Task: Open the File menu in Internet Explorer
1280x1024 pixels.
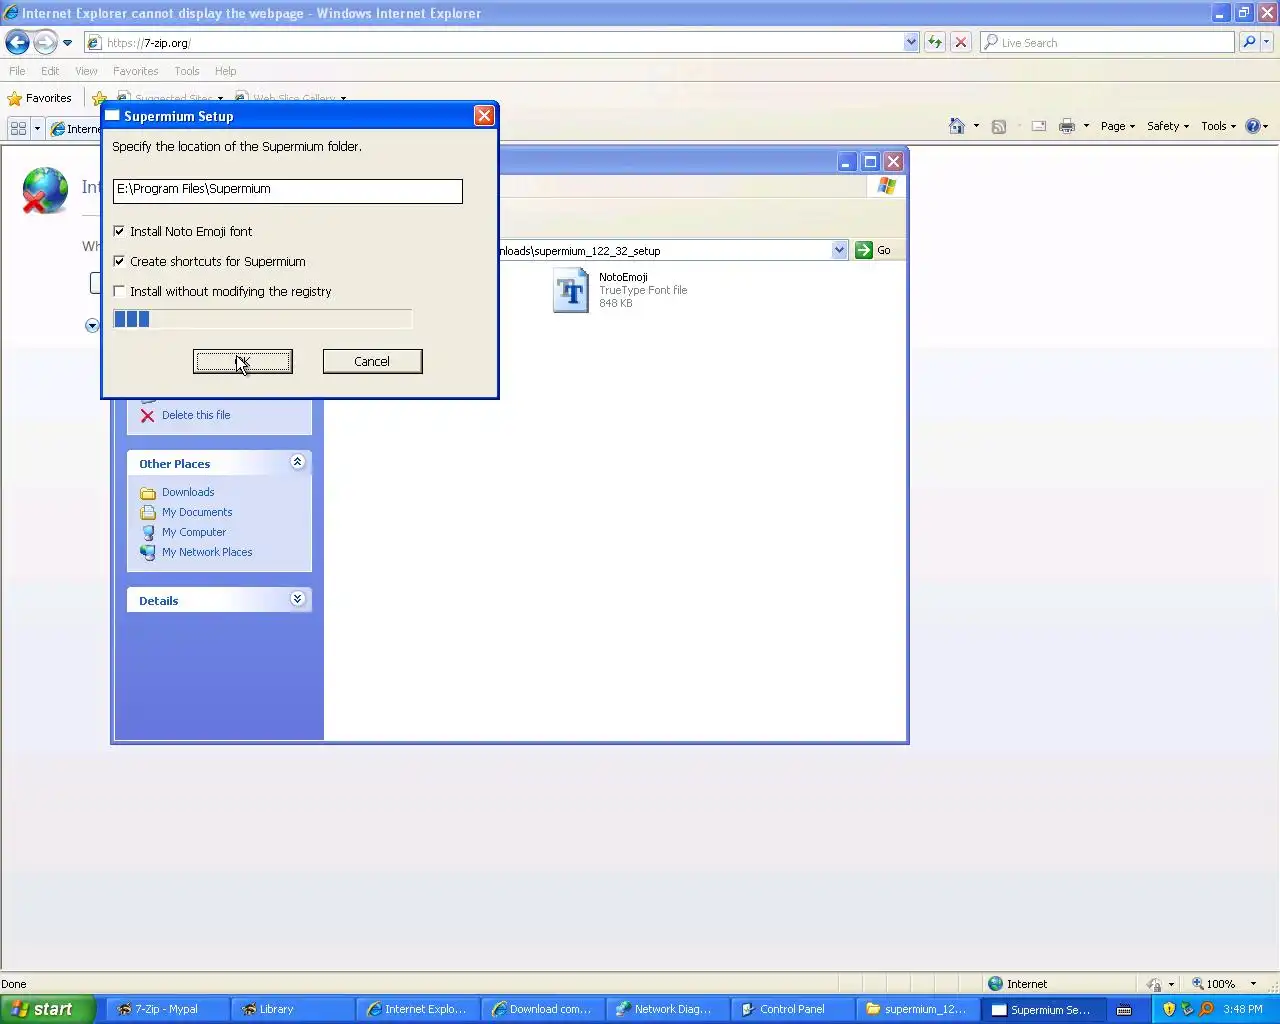Action: [x=17, y=71]
